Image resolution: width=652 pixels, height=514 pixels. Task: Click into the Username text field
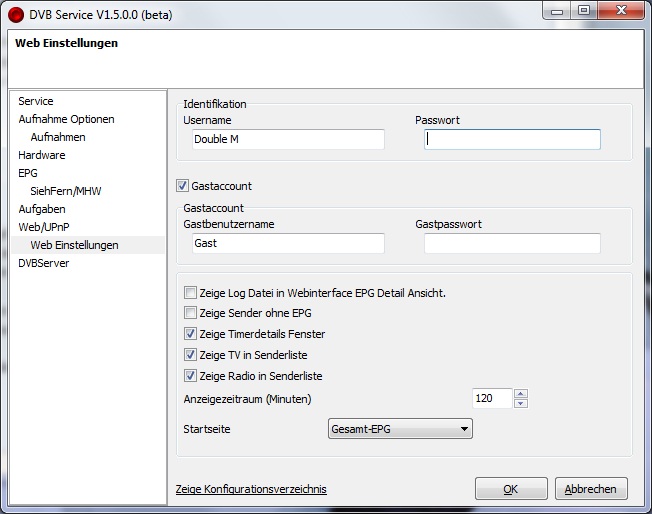click(287, 139)
